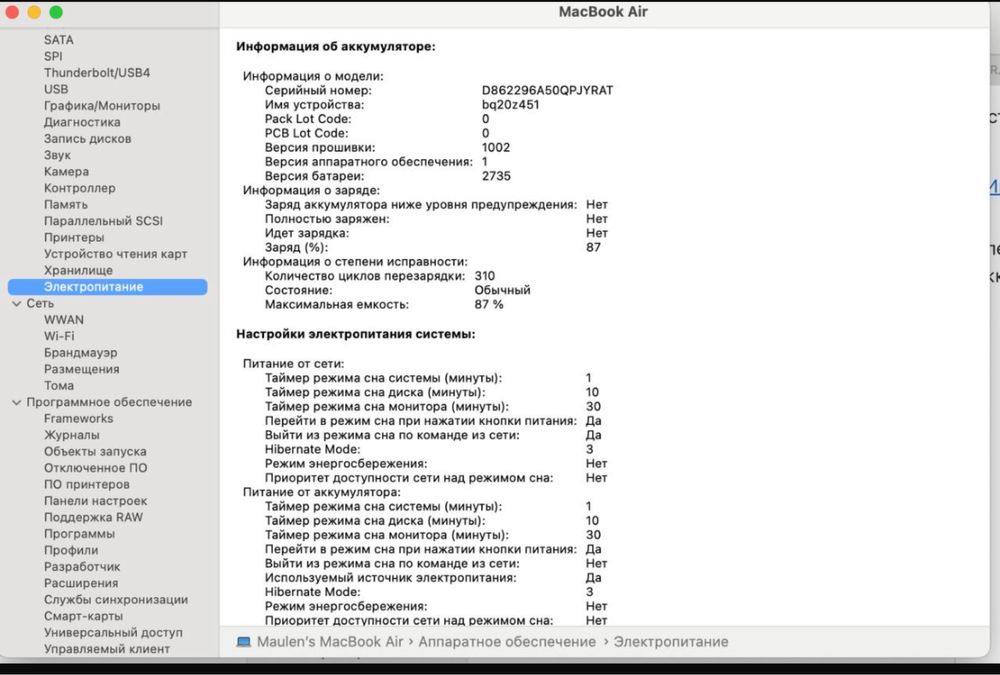Select Профили in the sidebar

click(x=71, y=551)
